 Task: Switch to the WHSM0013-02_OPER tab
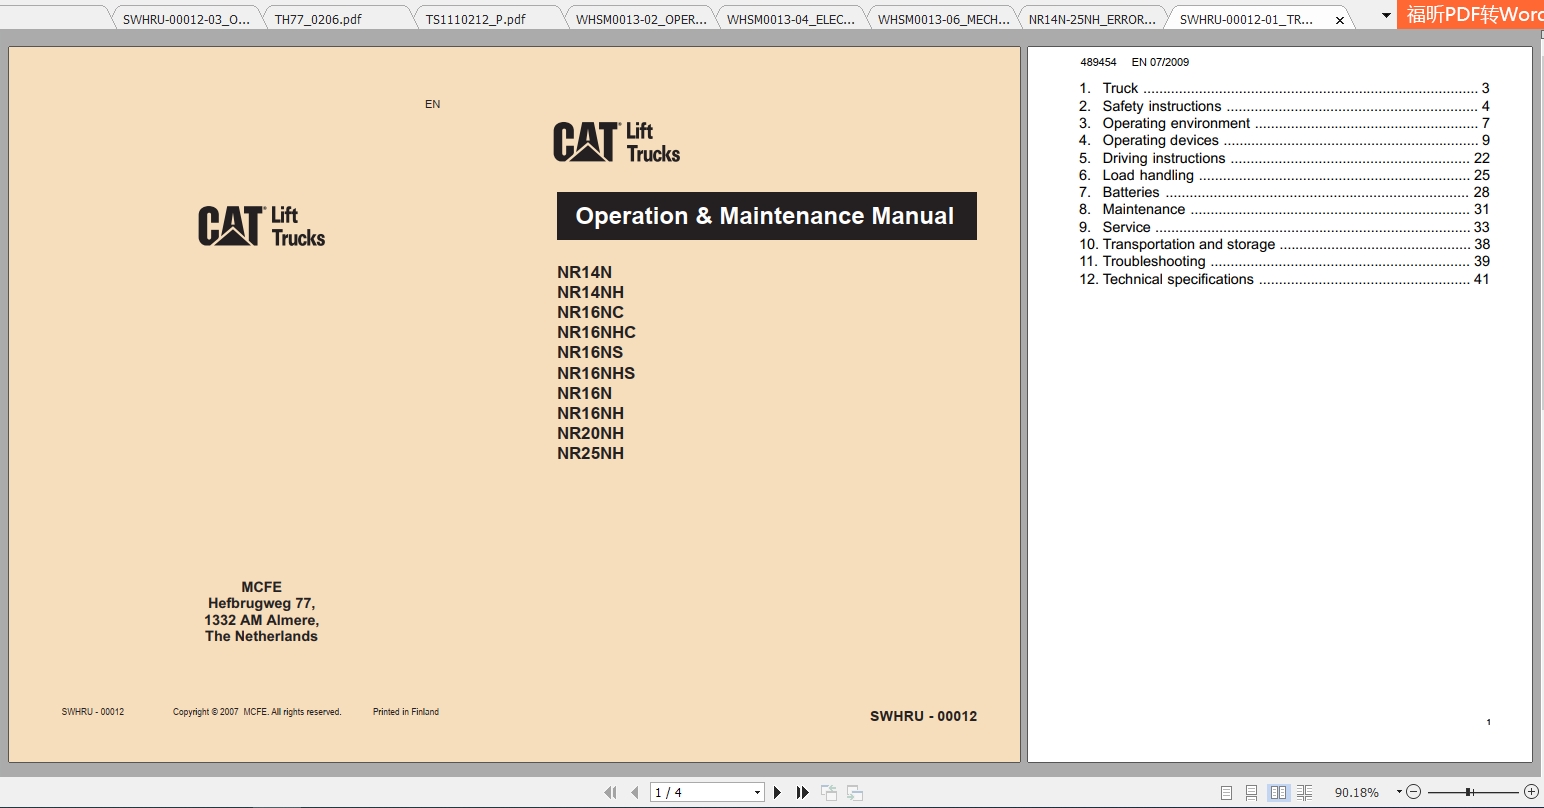(641, 19)
